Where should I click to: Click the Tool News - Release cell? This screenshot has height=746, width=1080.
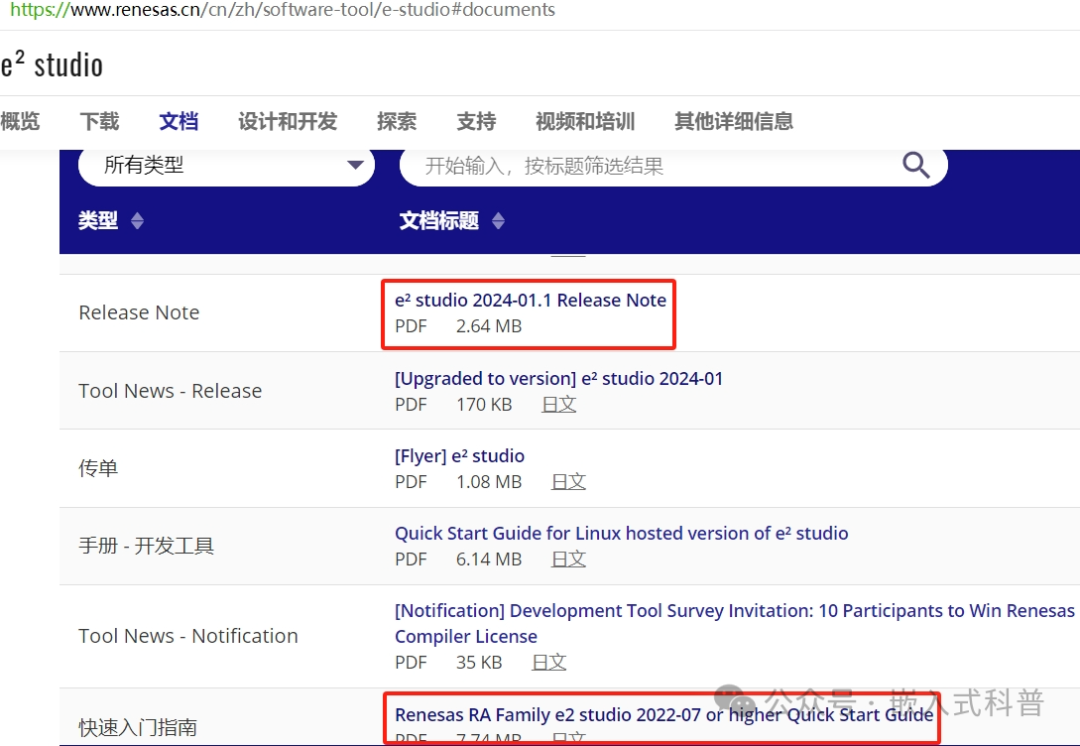point(170,391)
